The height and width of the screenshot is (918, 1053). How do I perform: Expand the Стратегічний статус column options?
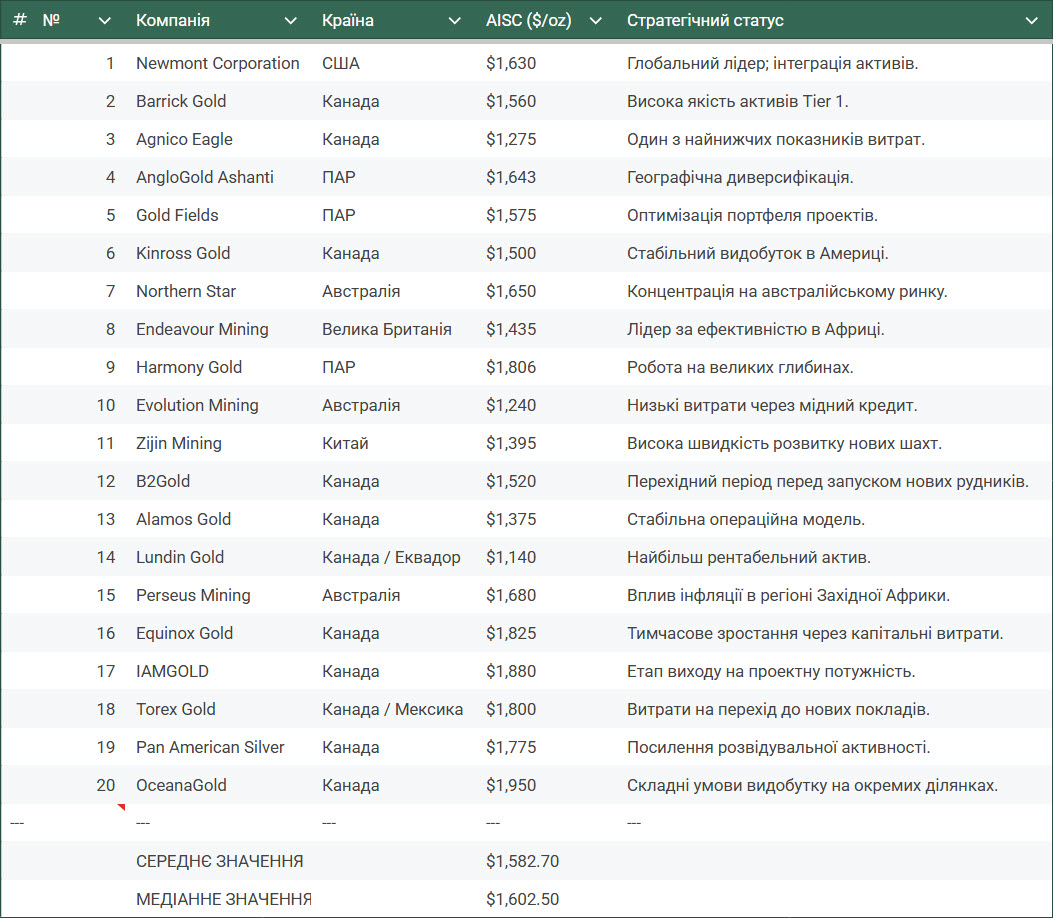[1032, 21]
